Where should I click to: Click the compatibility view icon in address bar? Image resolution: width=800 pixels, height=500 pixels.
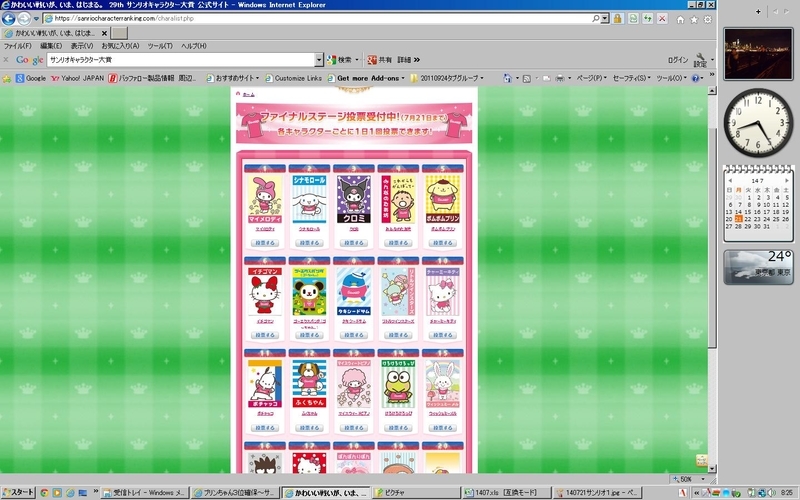[633, 19]
